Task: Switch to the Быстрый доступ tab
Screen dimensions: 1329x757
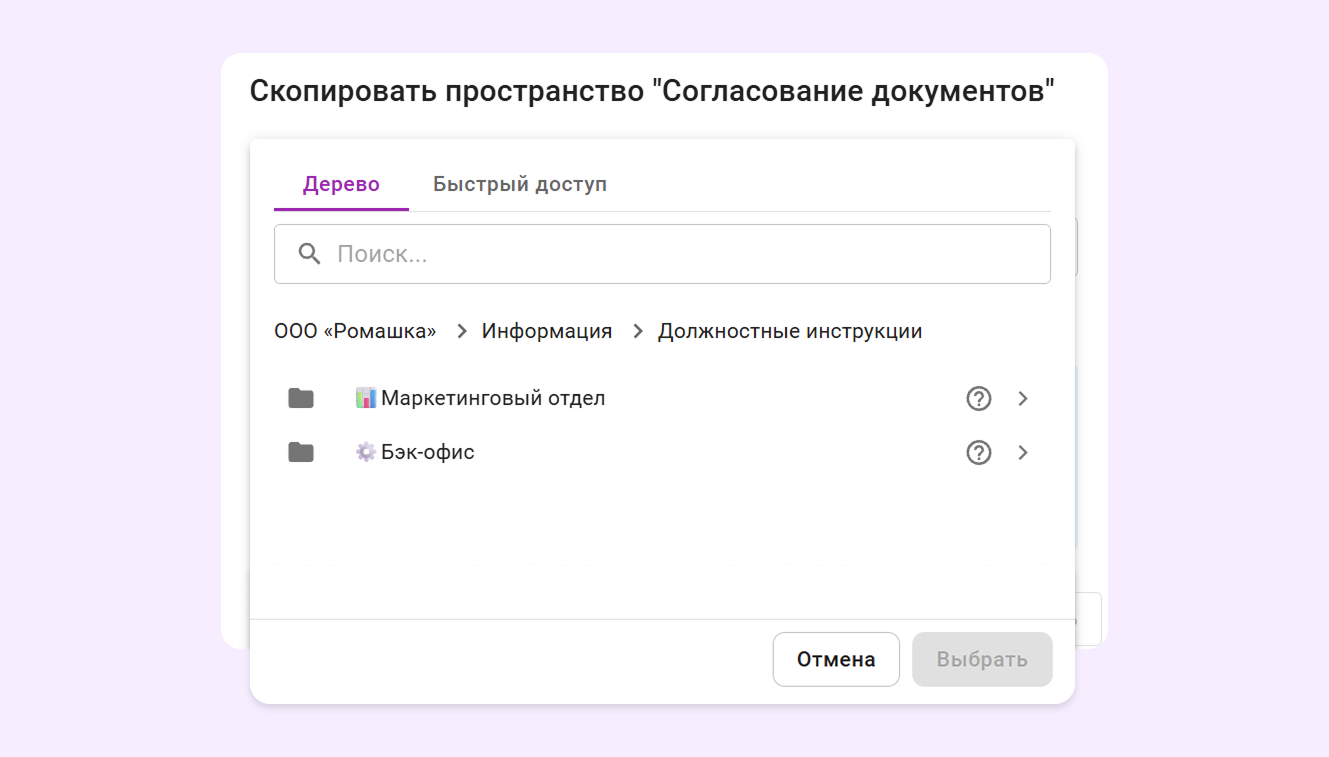Action: [x=520, y=184]
